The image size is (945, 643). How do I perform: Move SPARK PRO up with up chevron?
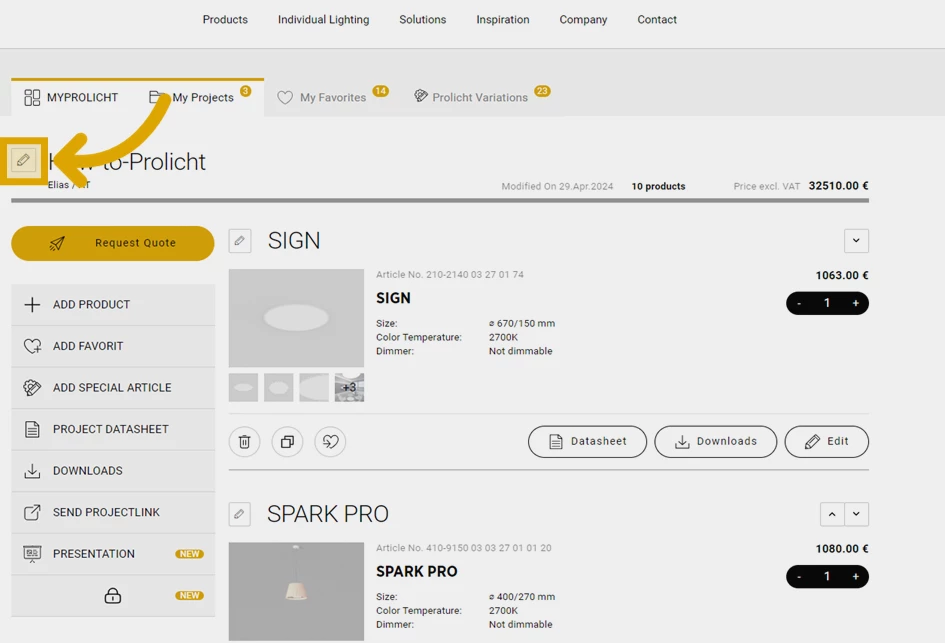tap(831, 514)
